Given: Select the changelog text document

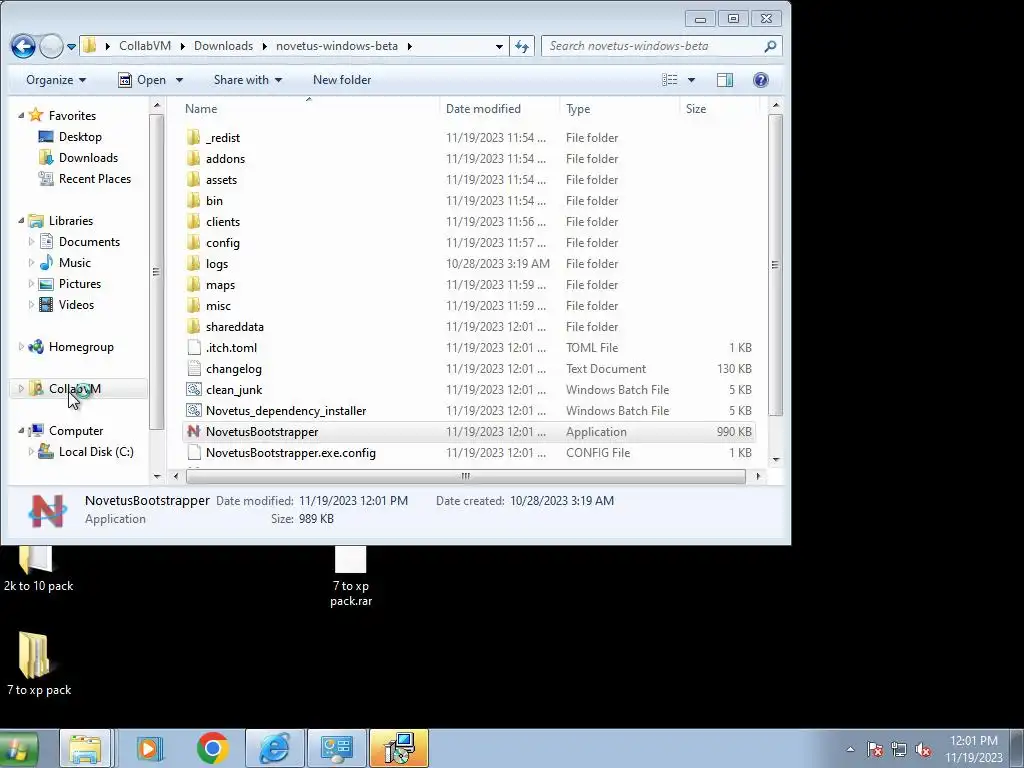Looking at the screenshot, I should [234, 369].
